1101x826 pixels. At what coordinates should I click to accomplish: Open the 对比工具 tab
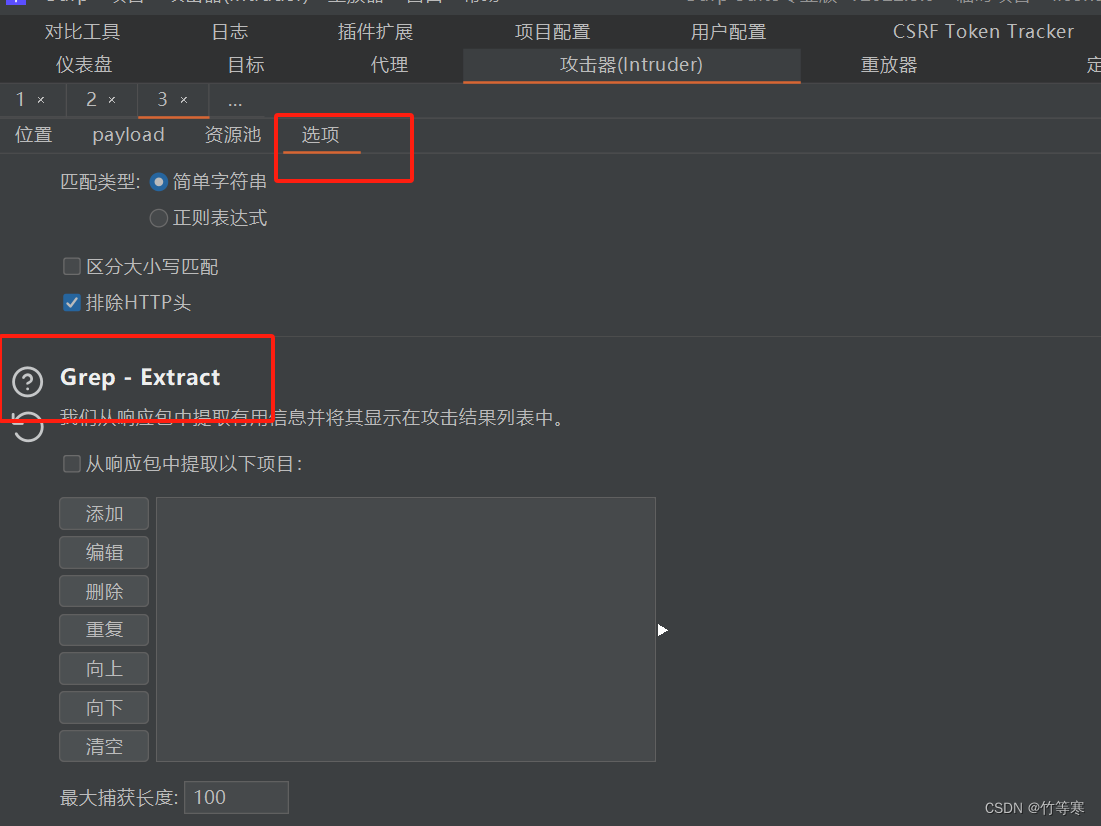[x=82, y=32]
